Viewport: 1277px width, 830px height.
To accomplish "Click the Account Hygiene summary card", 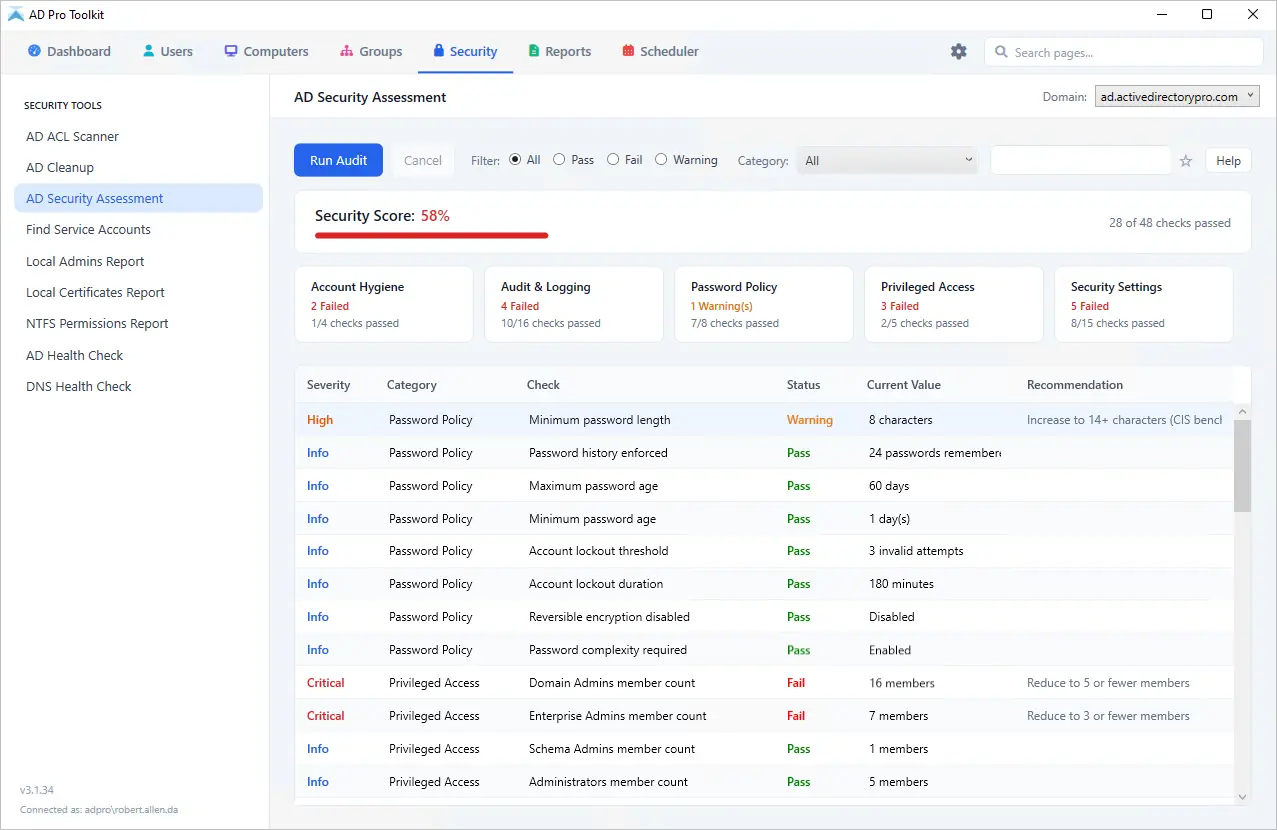I will [384, 304].
